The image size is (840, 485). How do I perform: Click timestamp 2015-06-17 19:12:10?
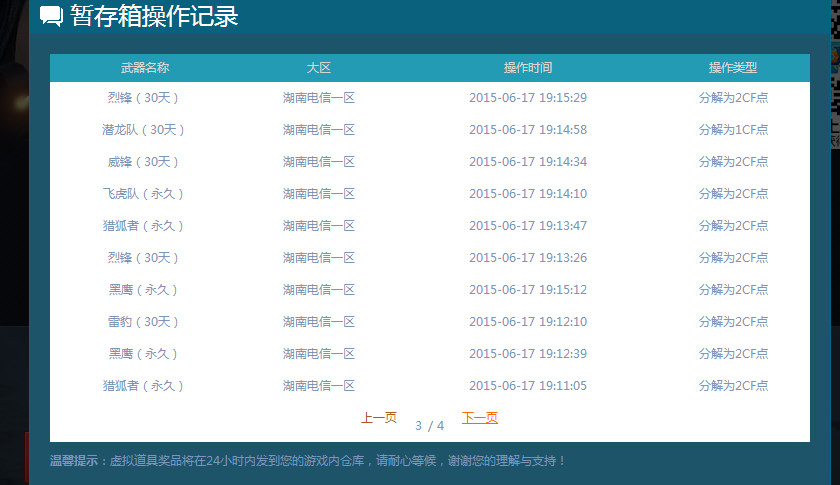click(528, 322)
